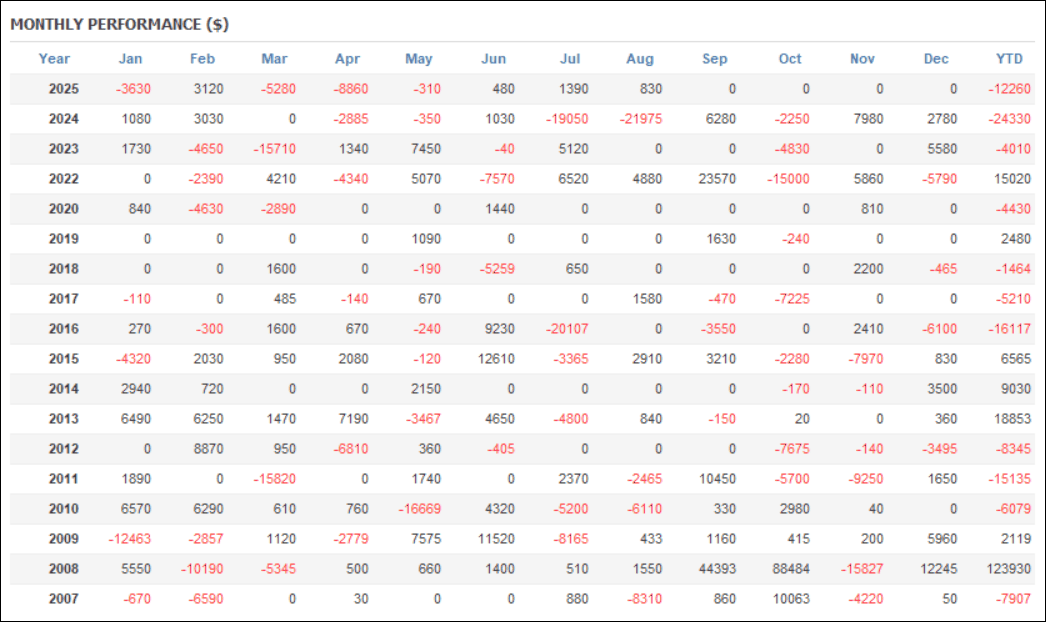Click the Year column header
1046x622 pixels.
pos(54,59)
